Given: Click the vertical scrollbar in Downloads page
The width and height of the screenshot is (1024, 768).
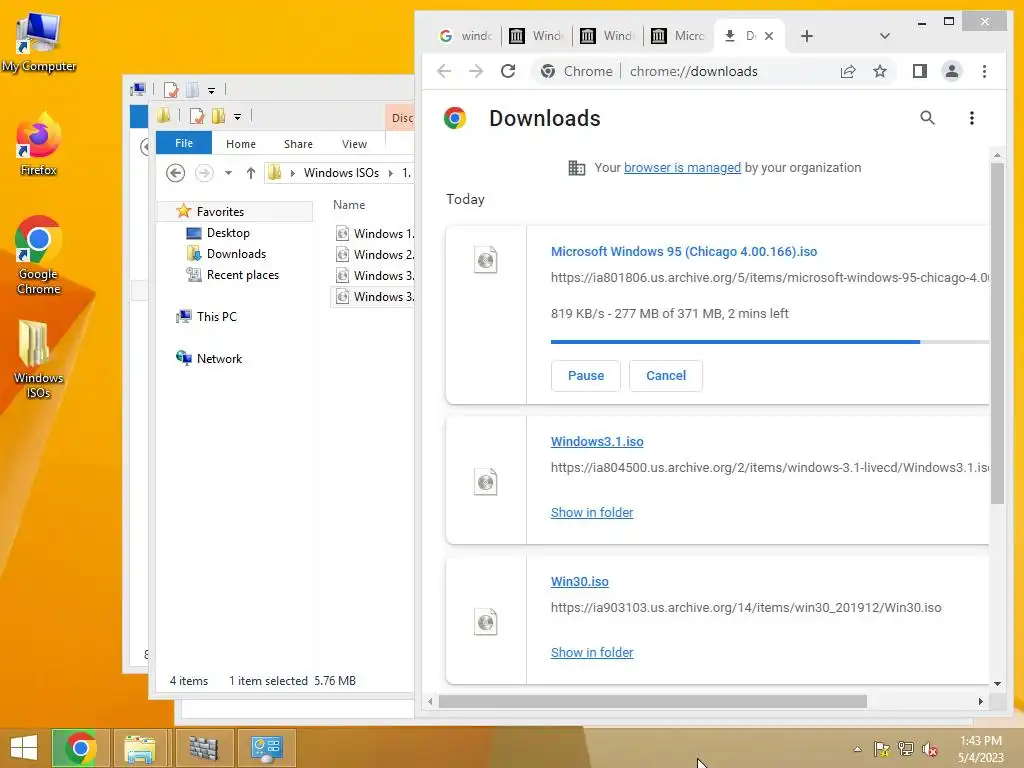Looking at the screenshot, I should tap(997, 333).
